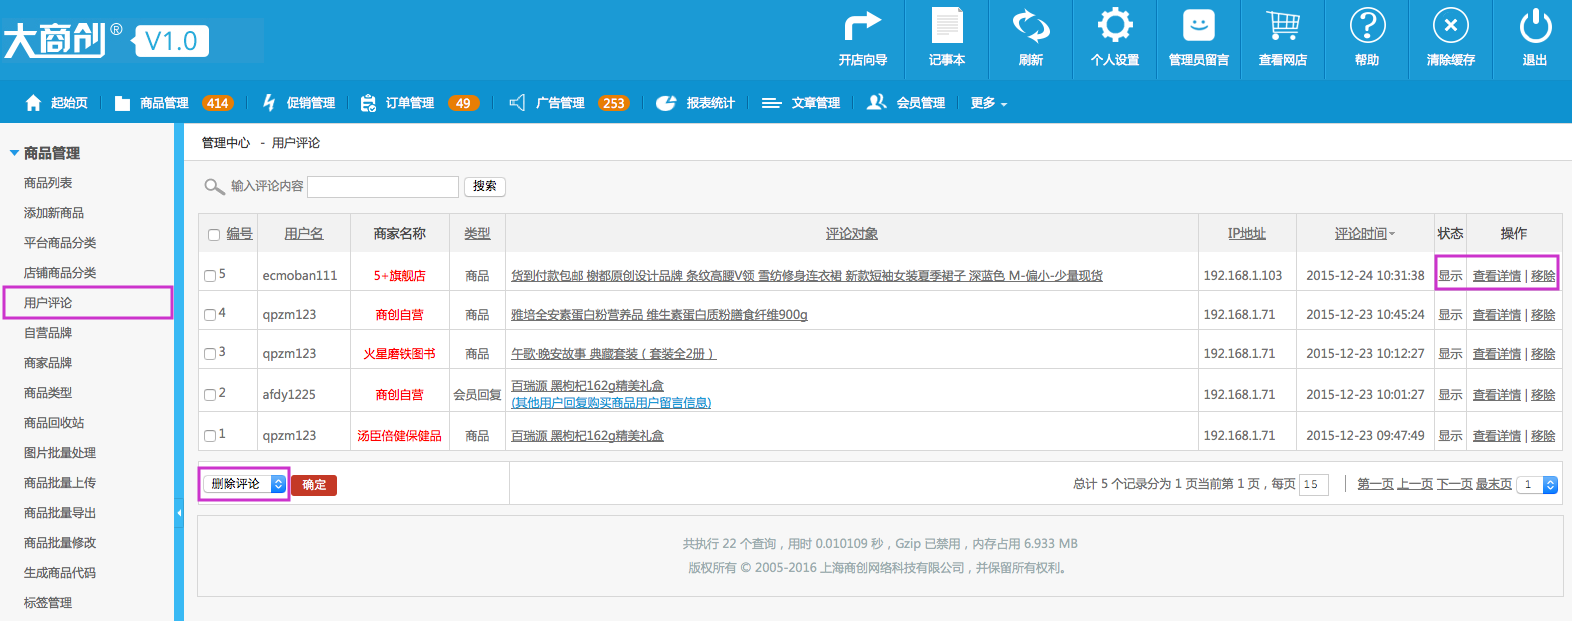Click the people icon of 会员管理

[876, 102]
